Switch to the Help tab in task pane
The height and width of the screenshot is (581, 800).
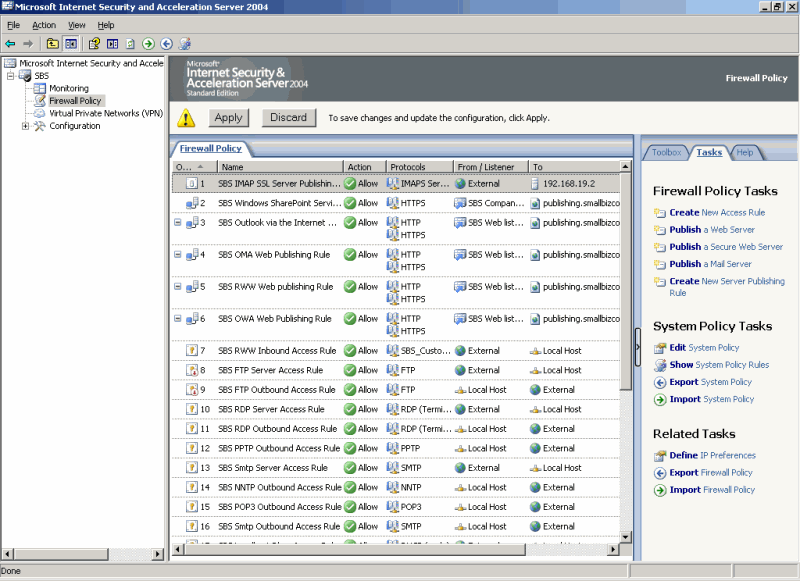(x=744, y=152)
